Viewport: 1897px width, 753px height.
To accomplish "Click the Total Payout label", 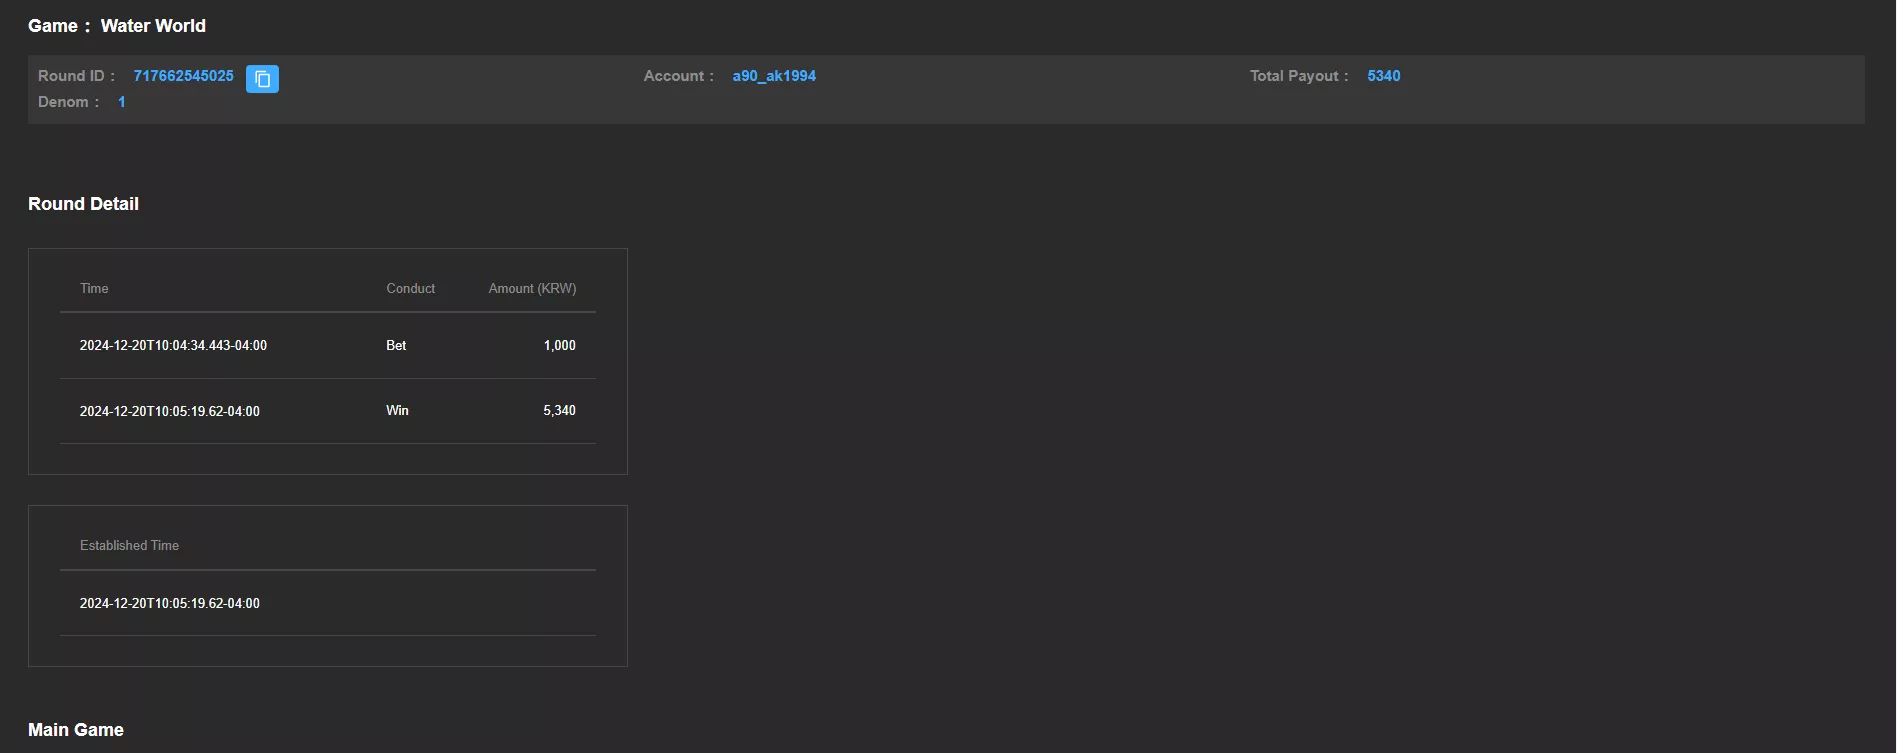I will tap(1299, 76).
